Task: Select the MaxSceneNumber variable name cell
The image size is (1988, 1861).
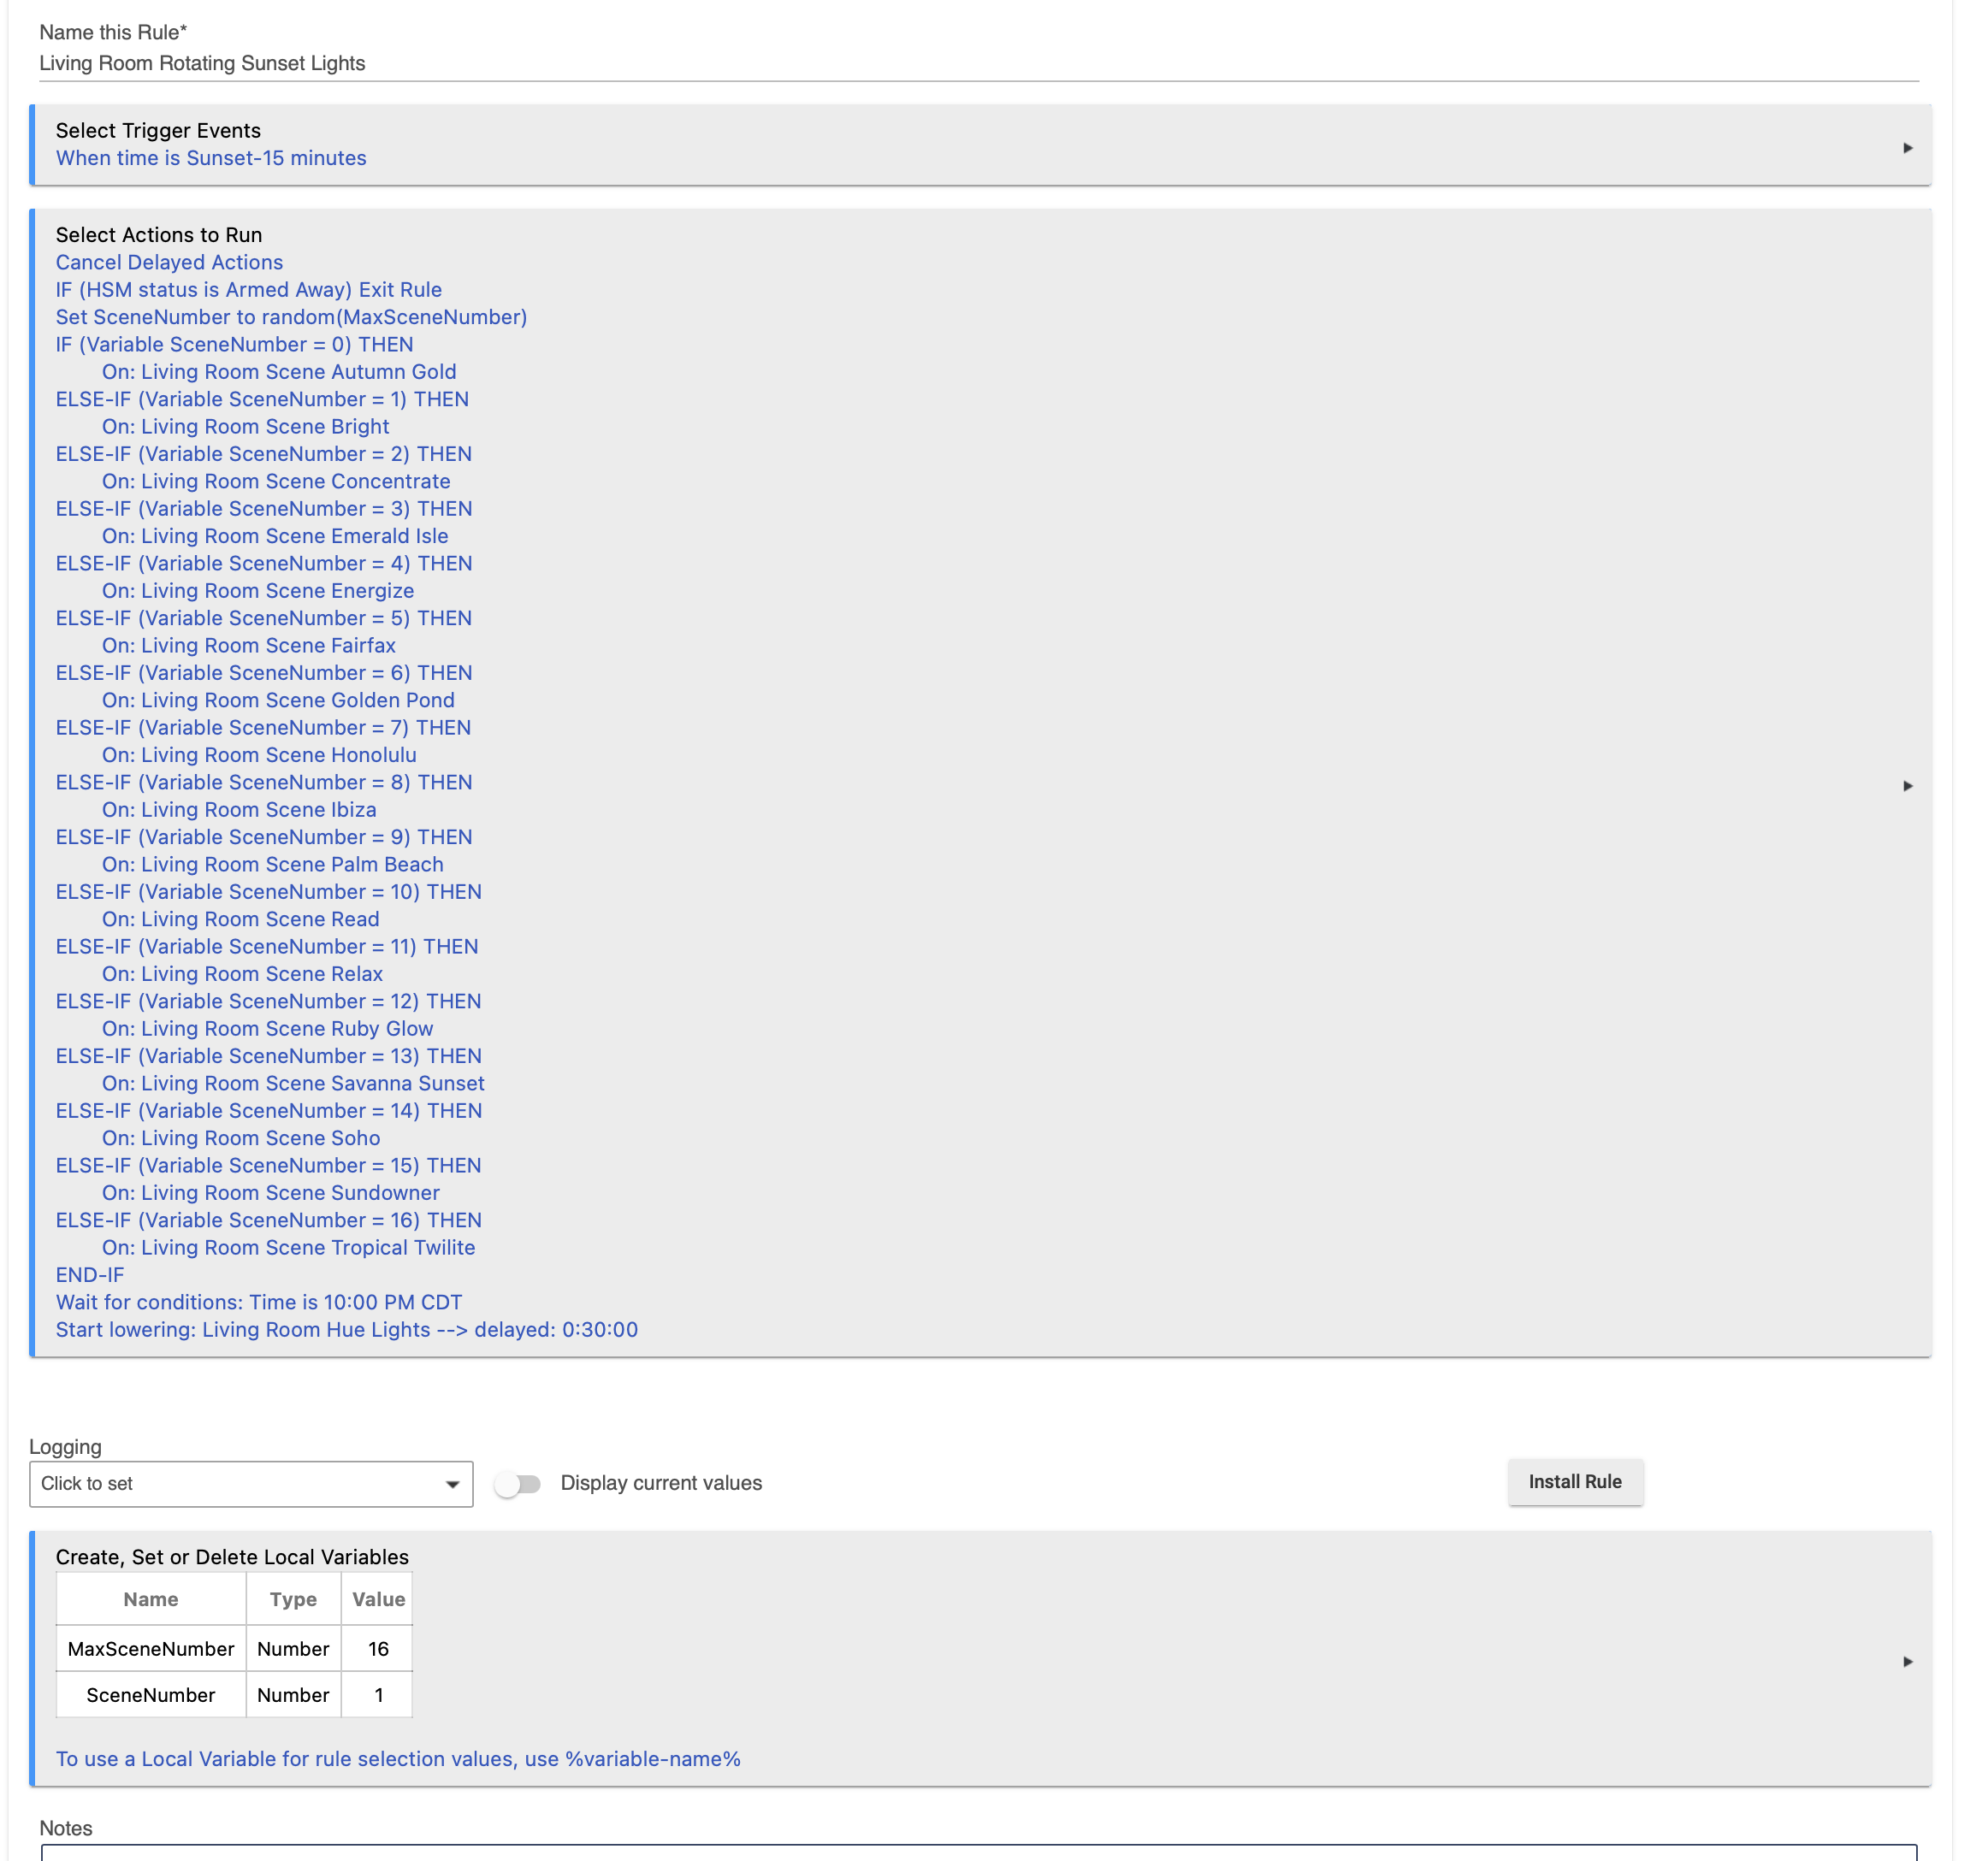Action: [151, 1649]
